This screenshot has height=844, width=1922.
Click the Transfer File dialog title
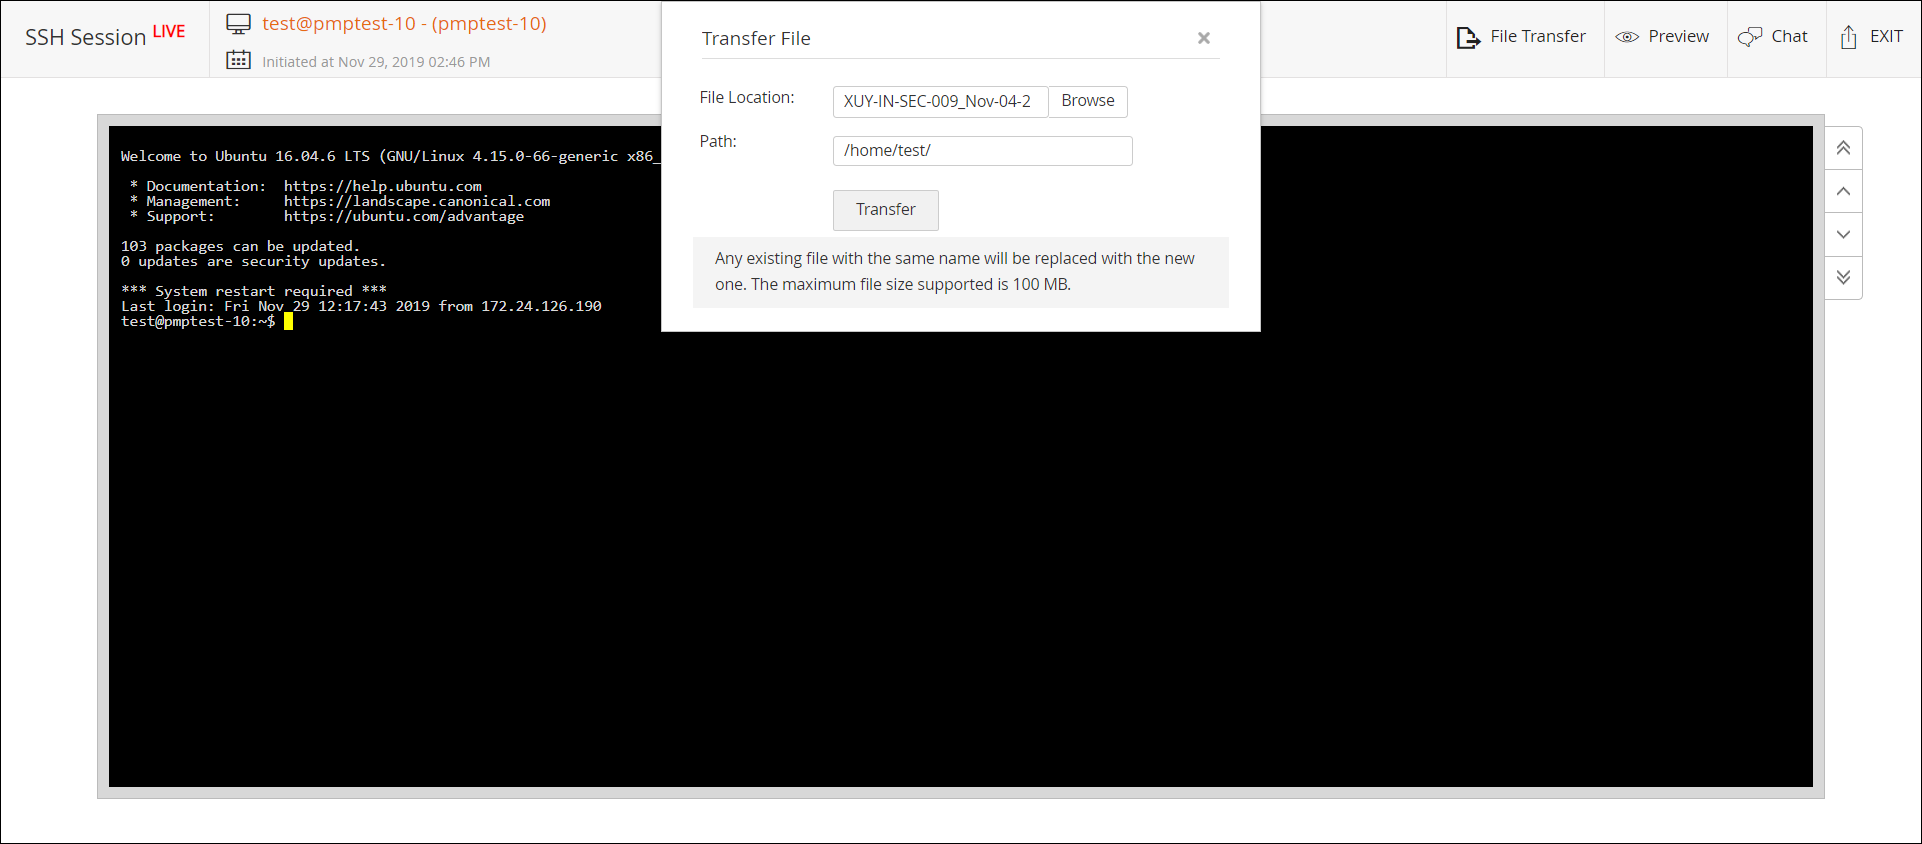(x=756, y=38)
